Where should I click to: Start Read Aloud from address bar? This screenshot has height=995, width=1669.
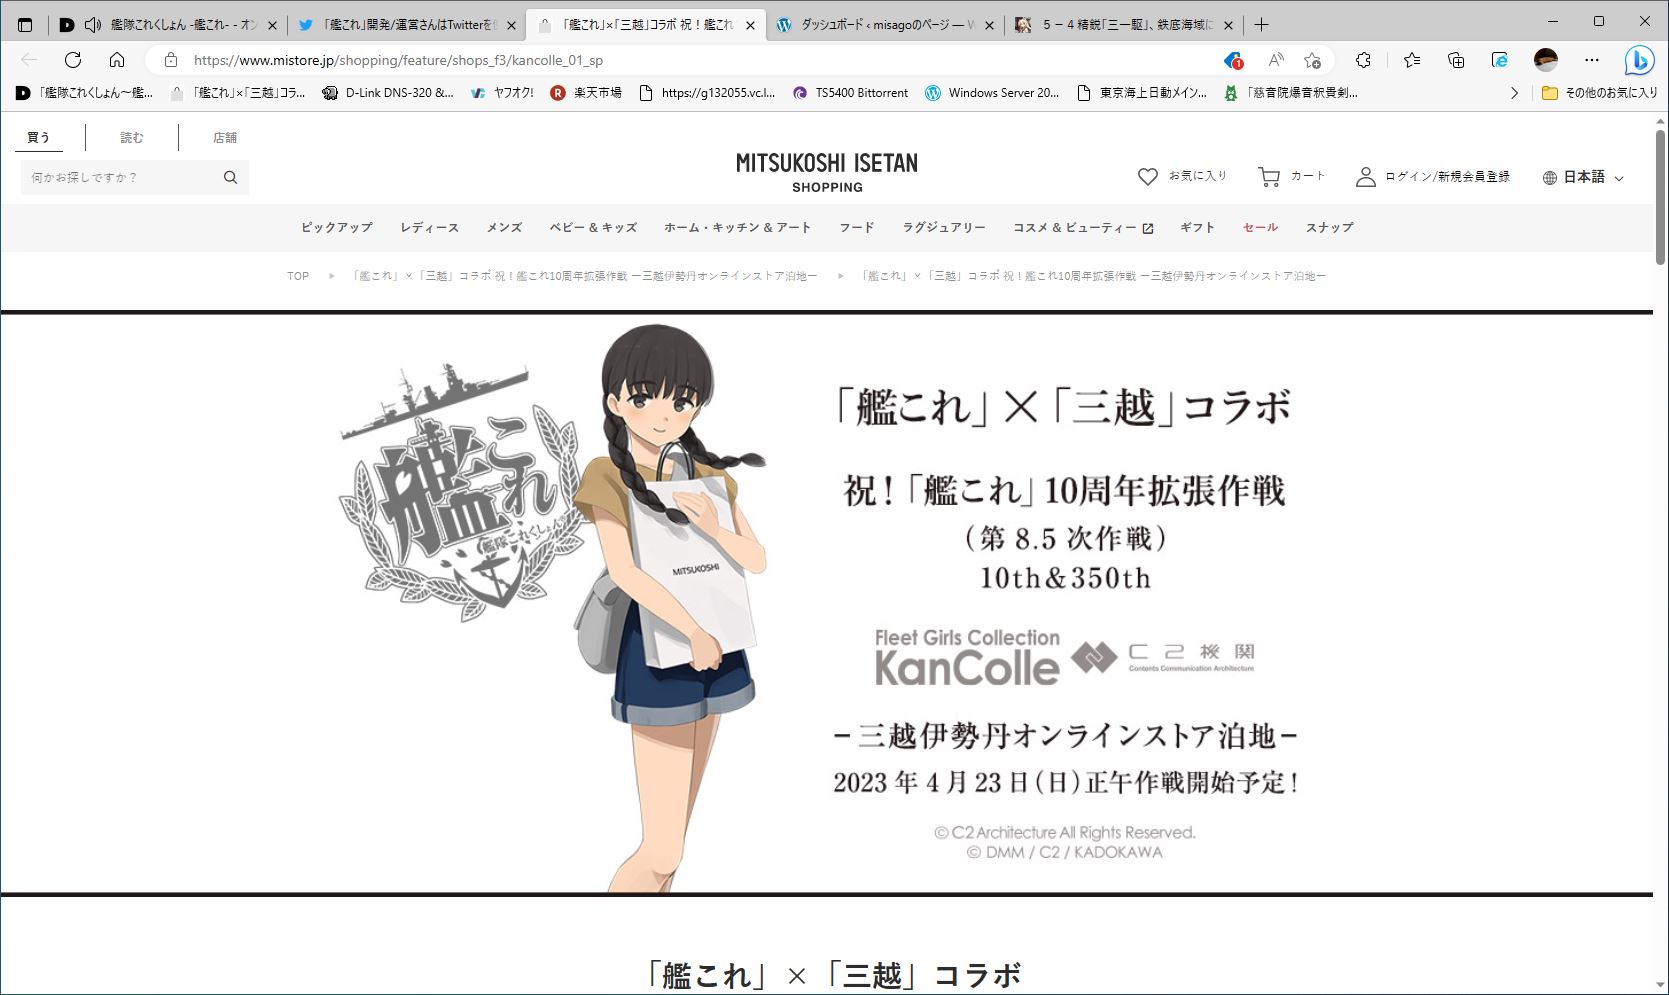click(1276, 60)
